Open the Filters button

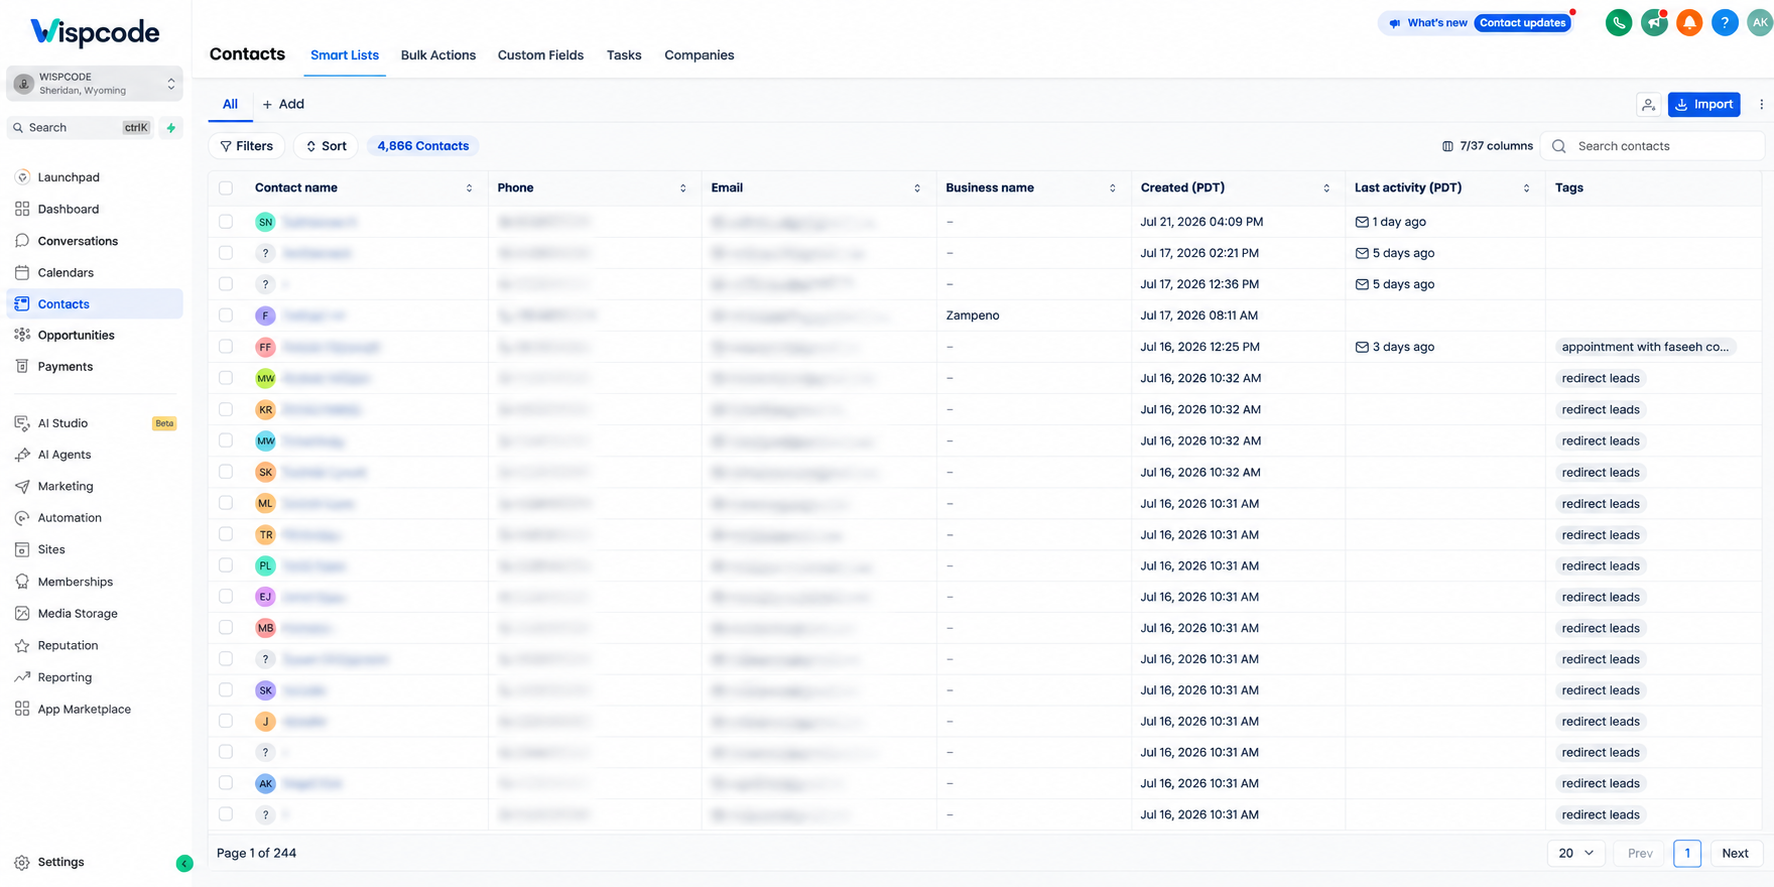(246, 146)
